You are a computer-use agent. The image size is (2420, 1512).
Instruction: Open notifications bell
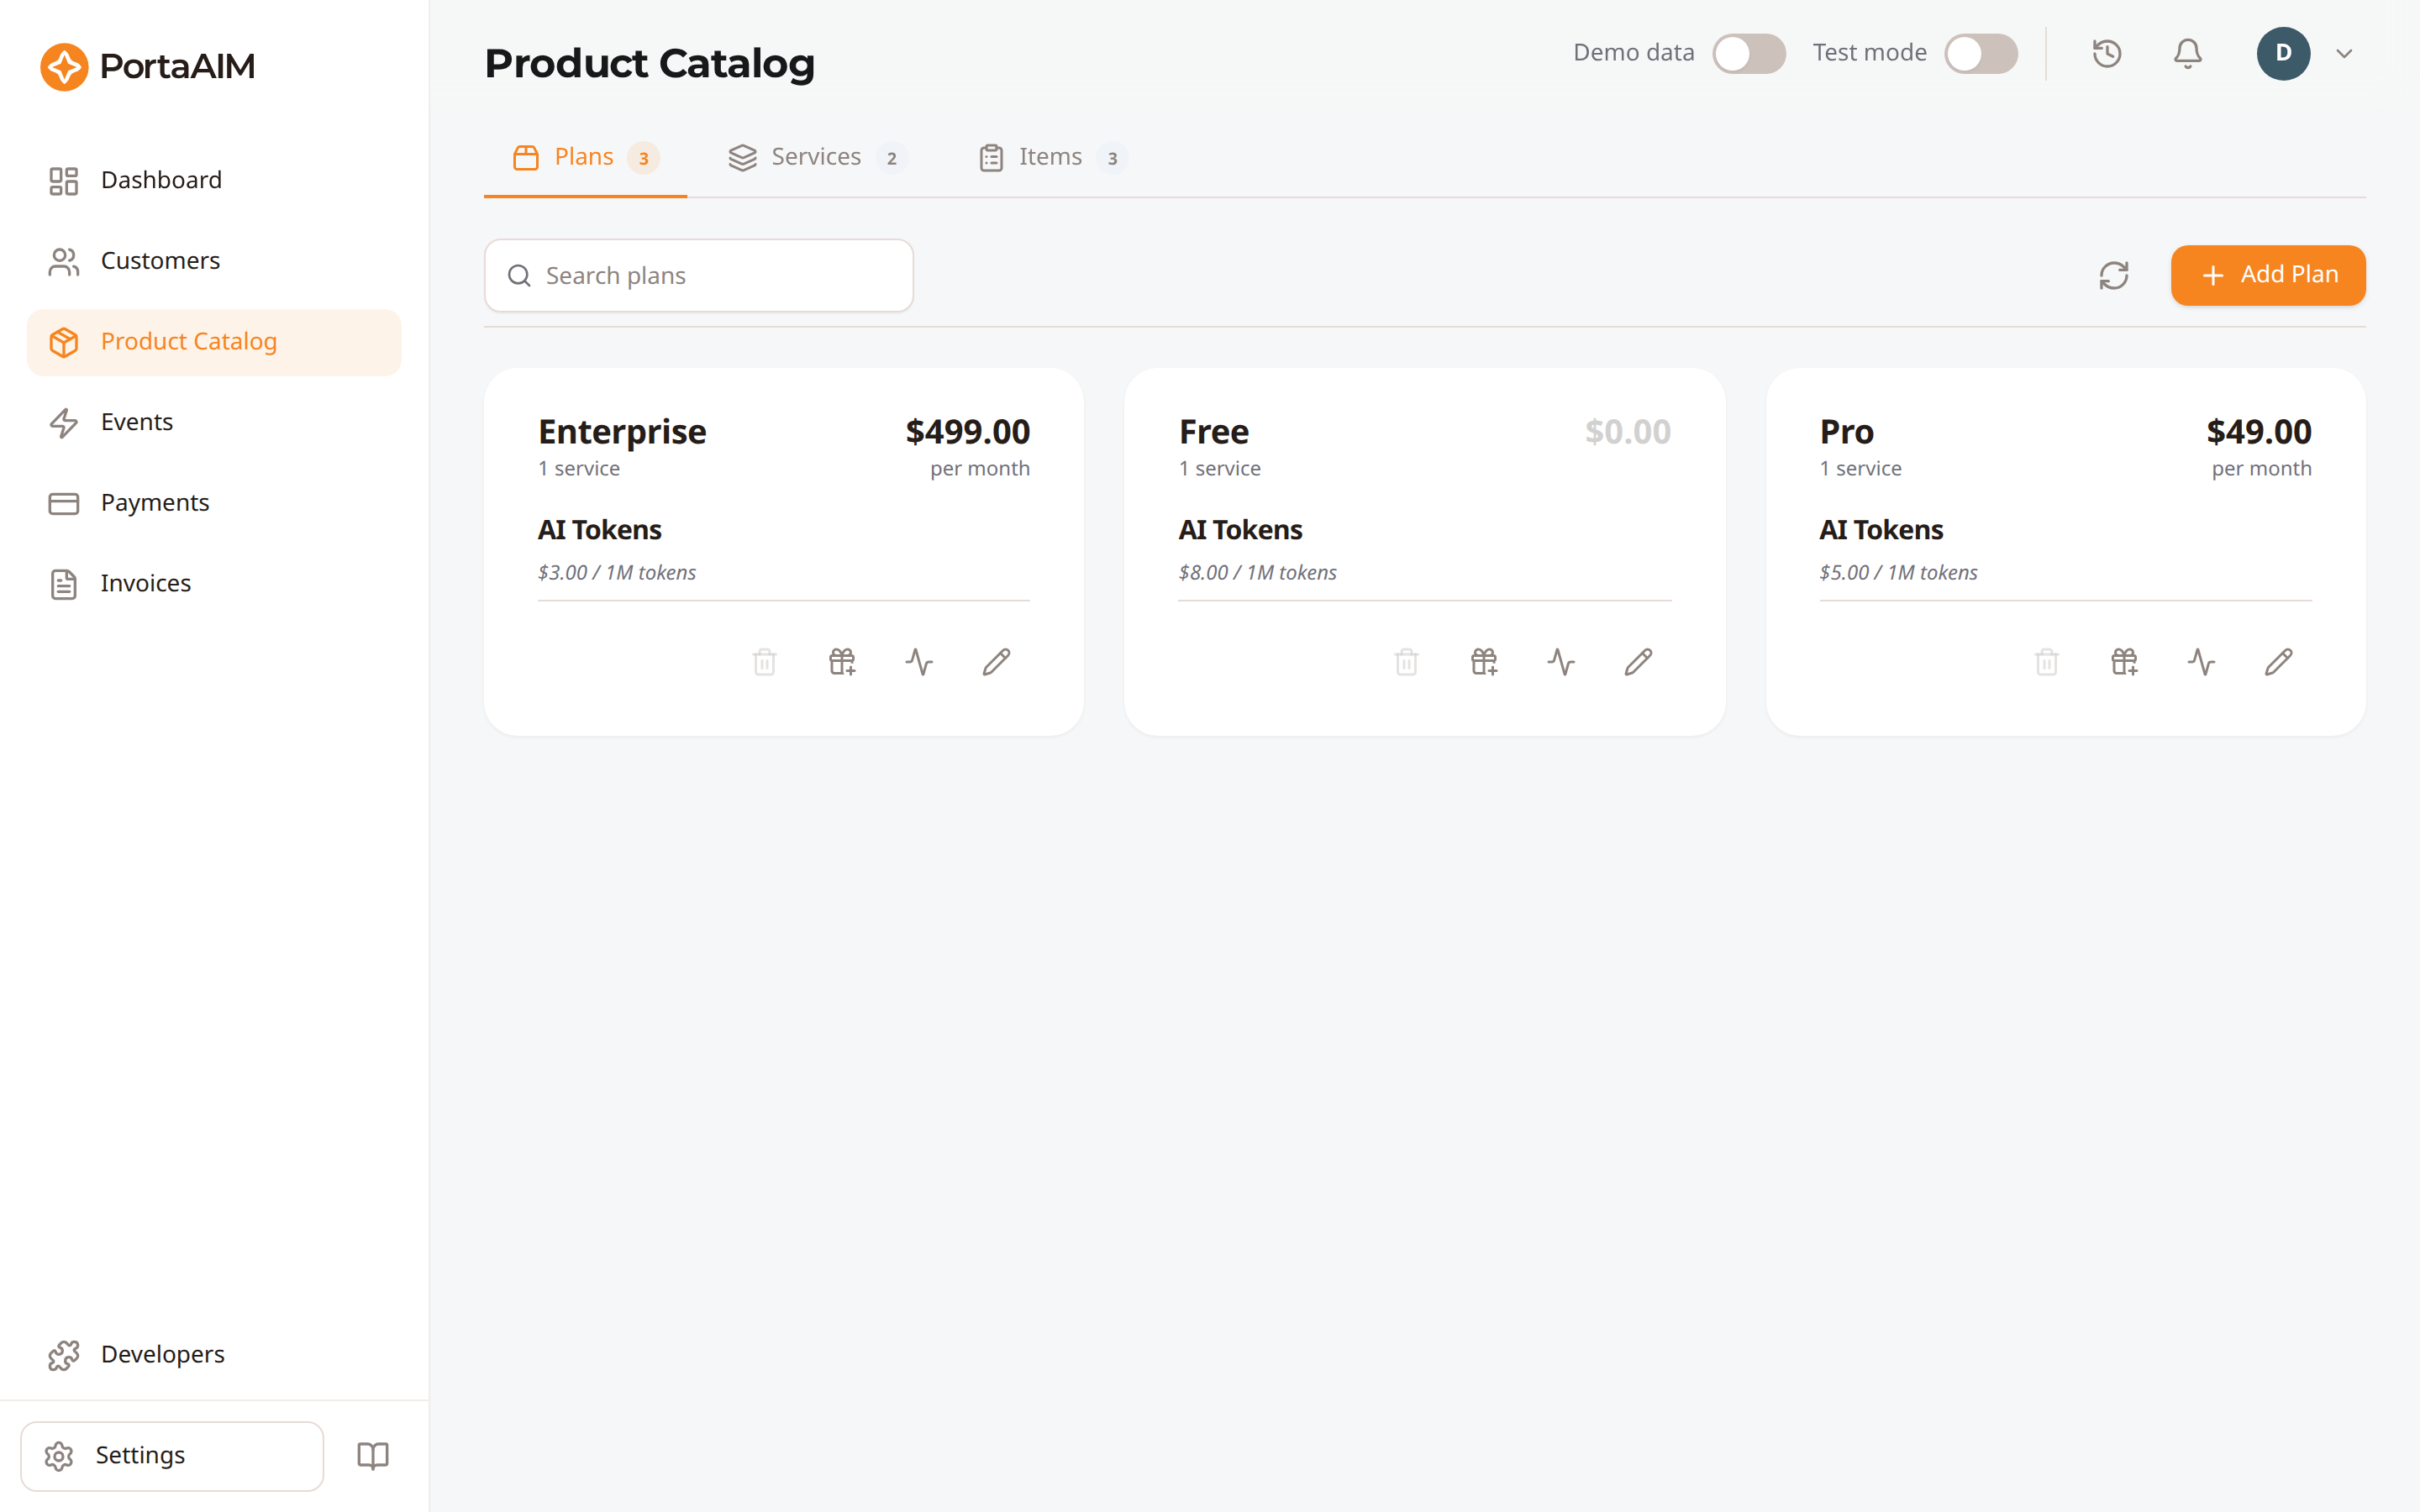coord(2188,53)
